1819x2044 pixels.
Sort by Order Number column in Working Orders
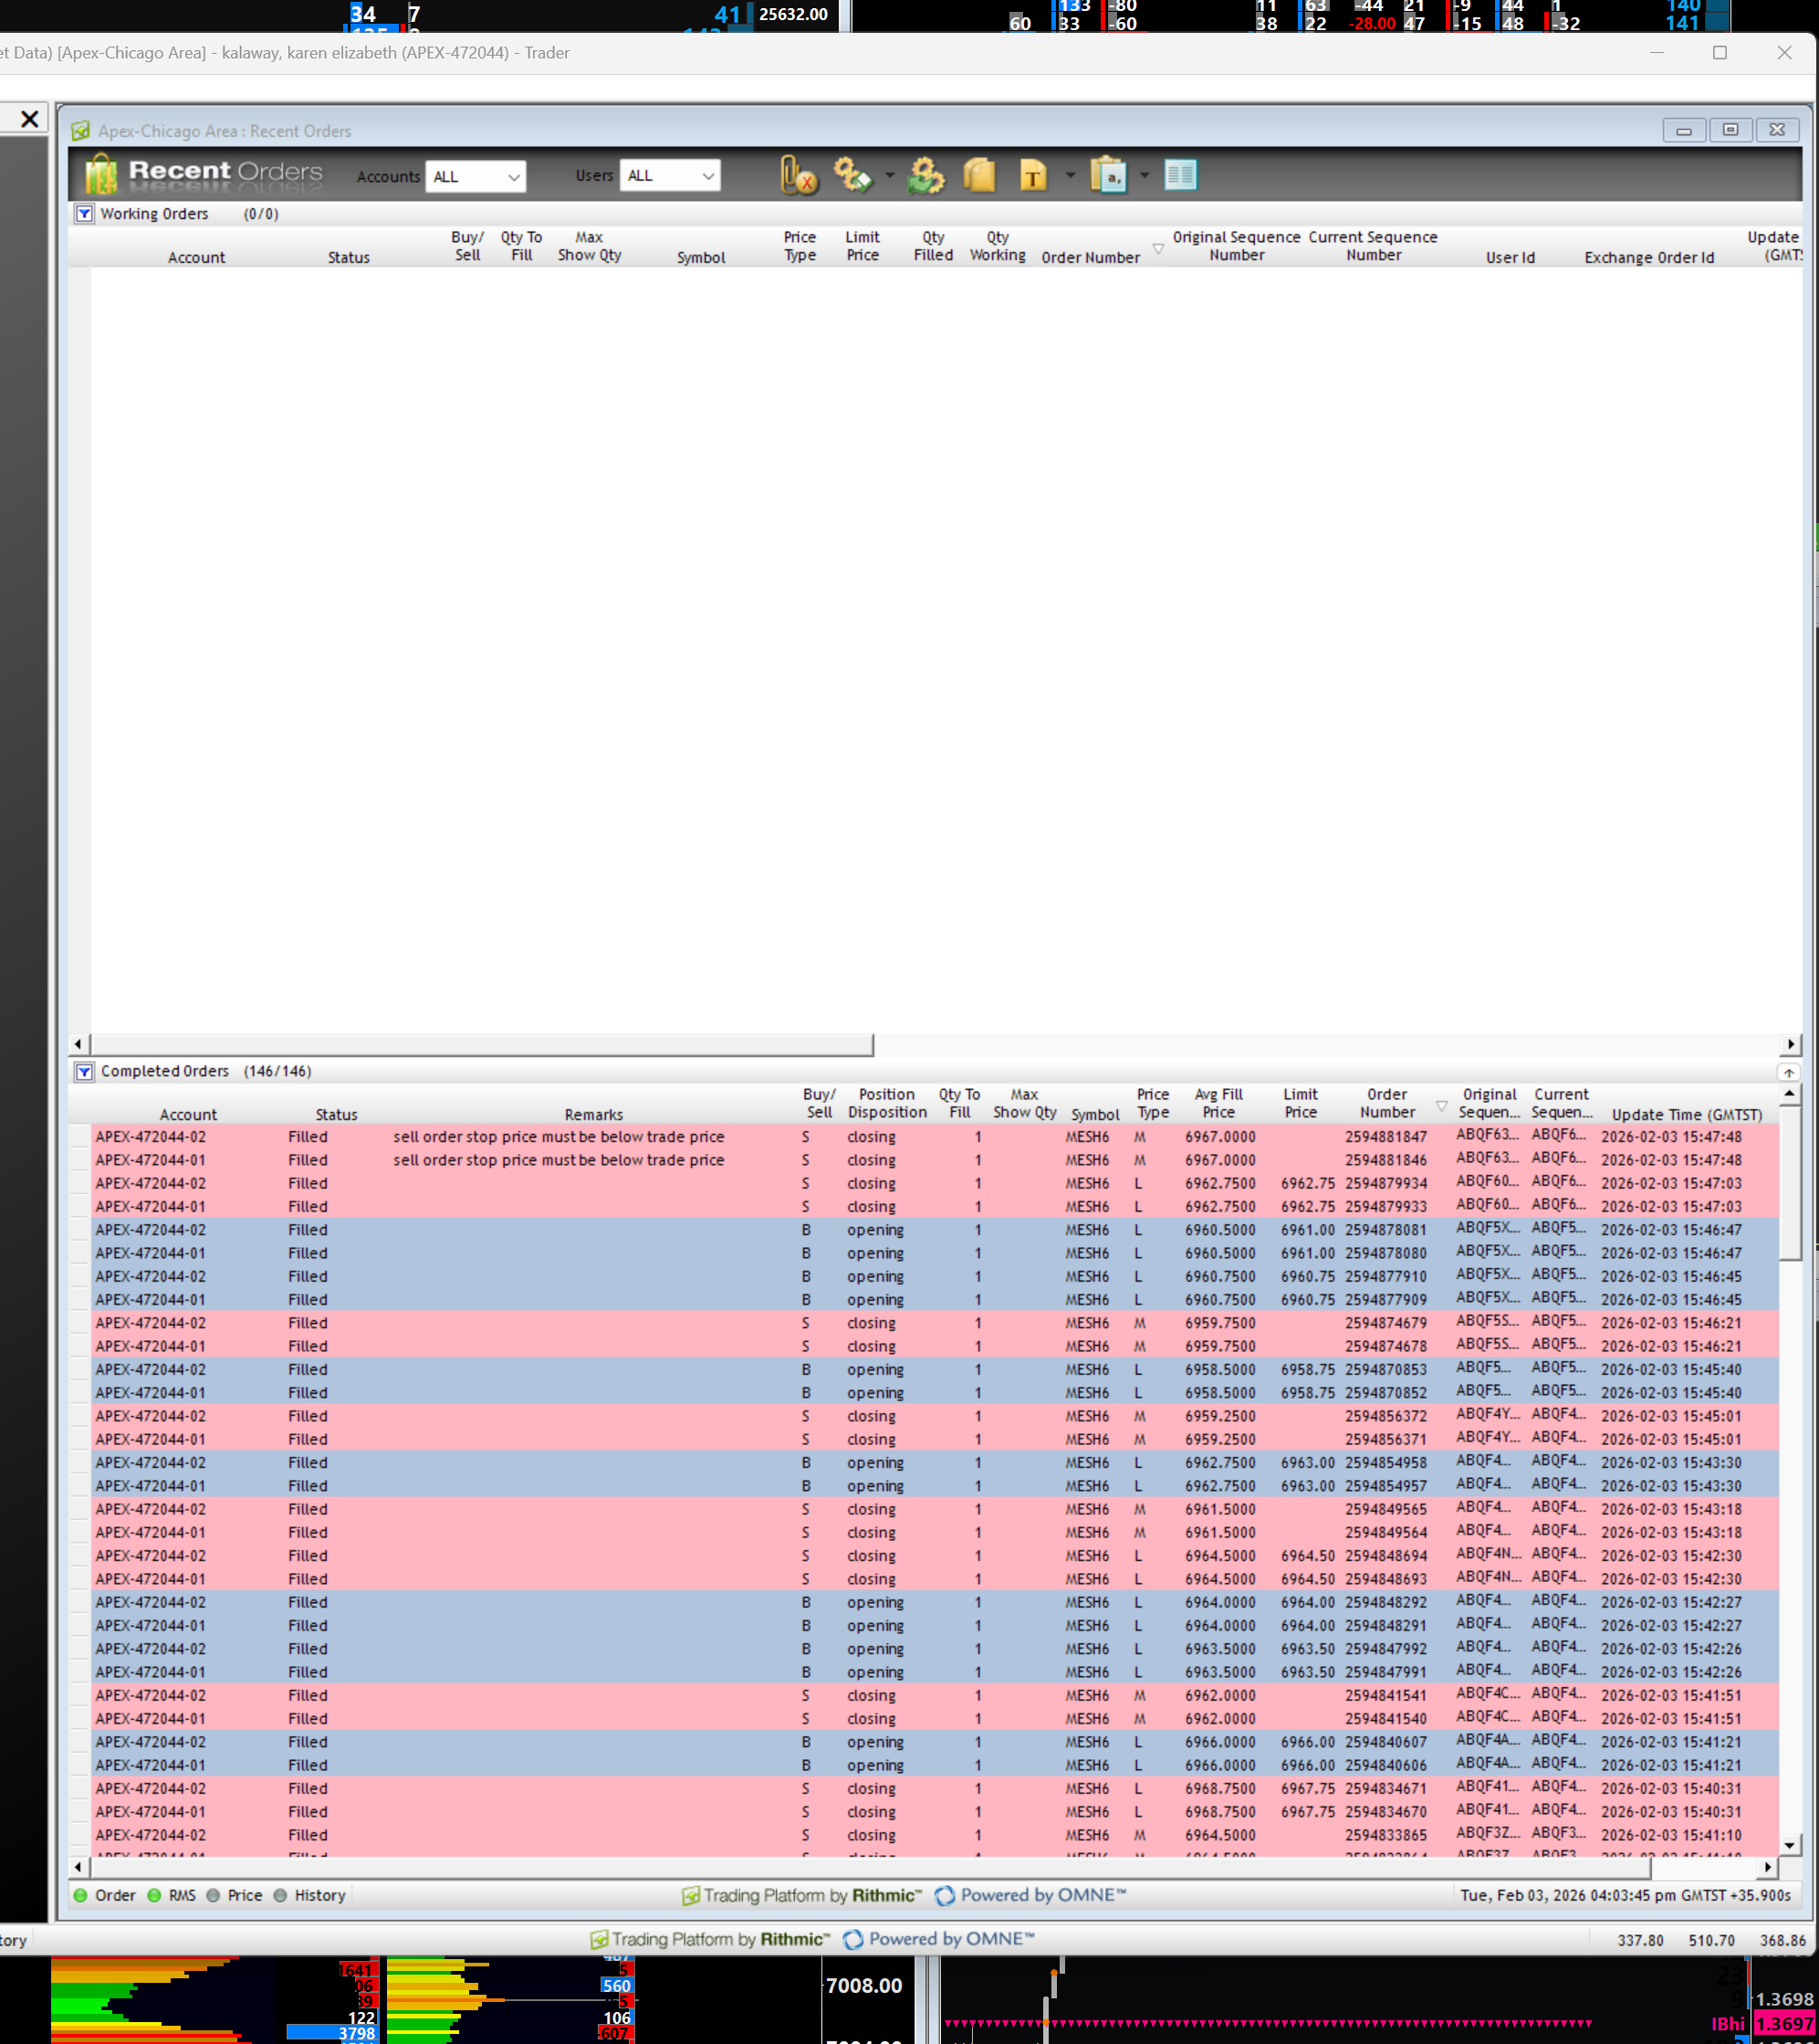[x=1090, y=257]
